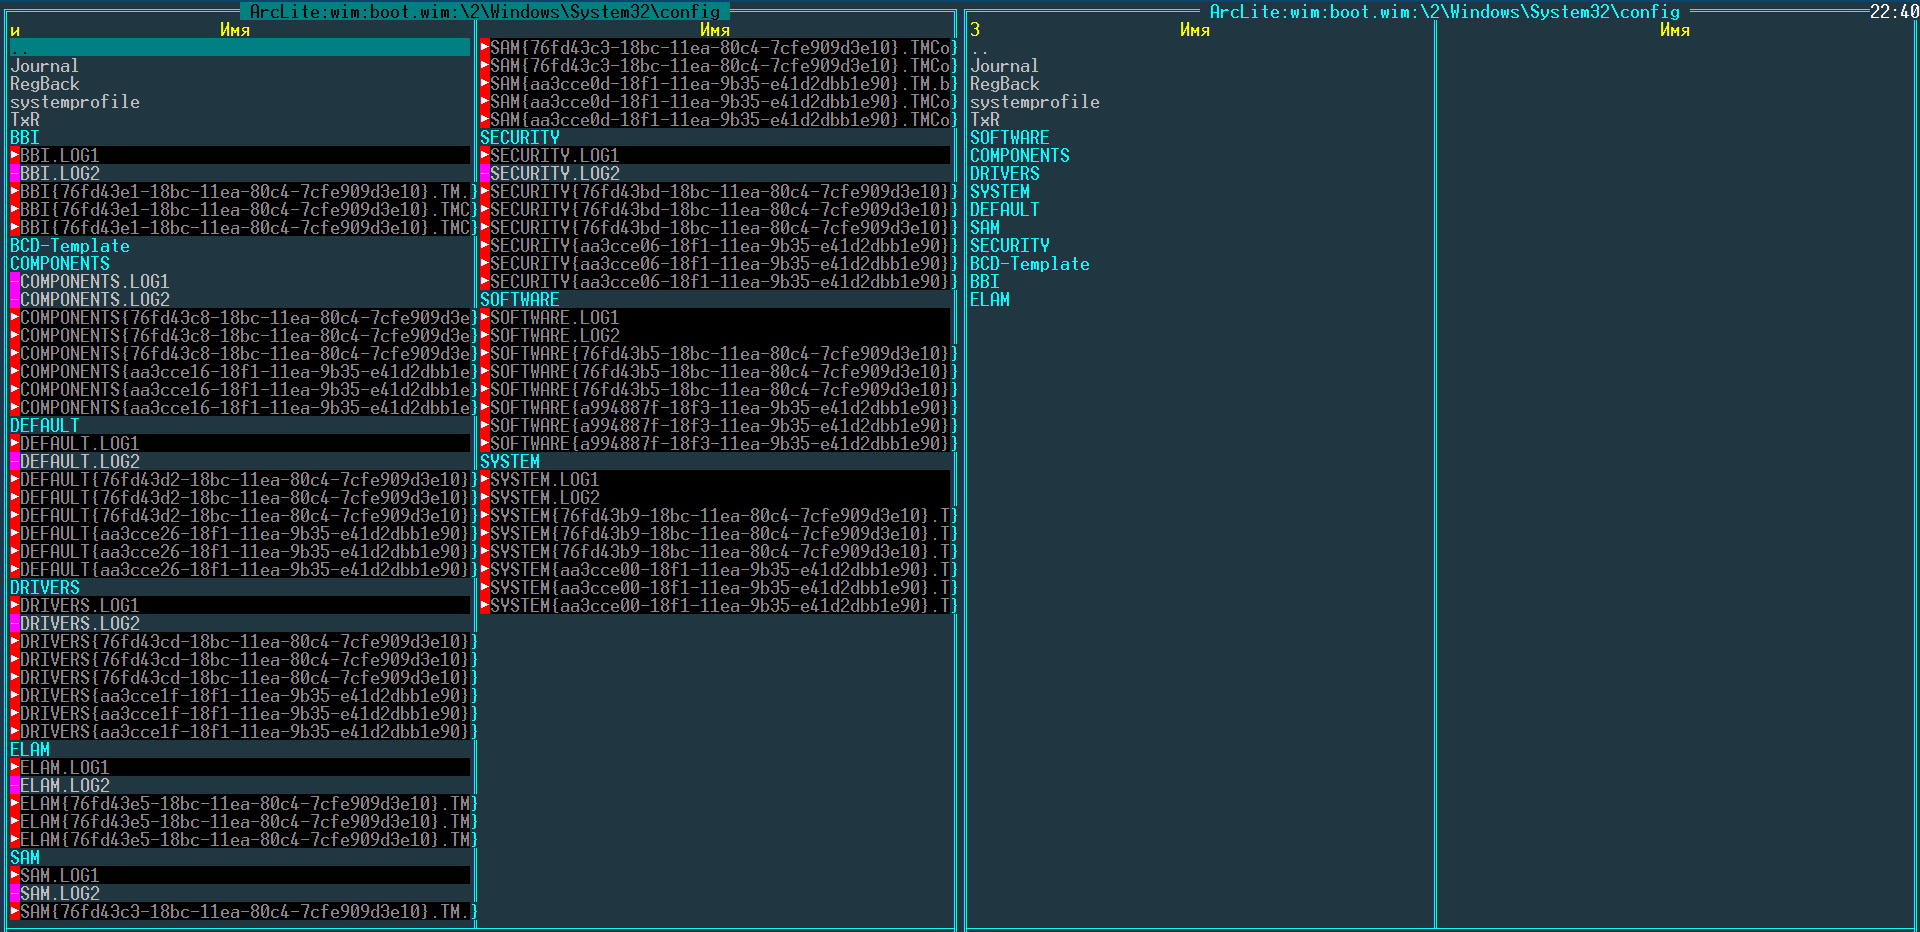Select the Journal folder in the left panel
The image size is (1920, 932).
44,66
